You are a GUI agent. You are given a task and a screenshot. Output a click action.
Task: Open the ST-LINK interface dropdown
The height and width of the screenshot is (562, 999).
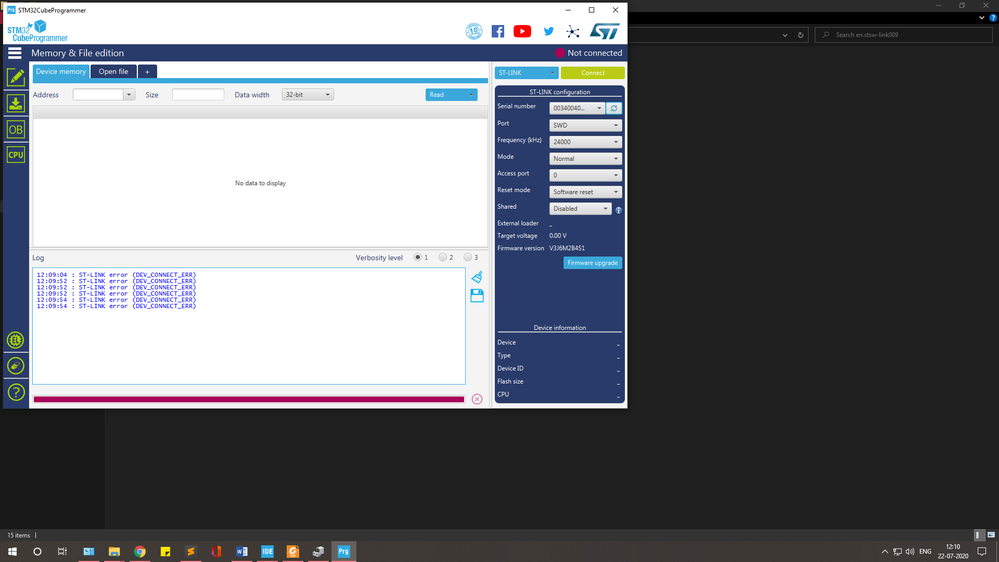[526, 73]
